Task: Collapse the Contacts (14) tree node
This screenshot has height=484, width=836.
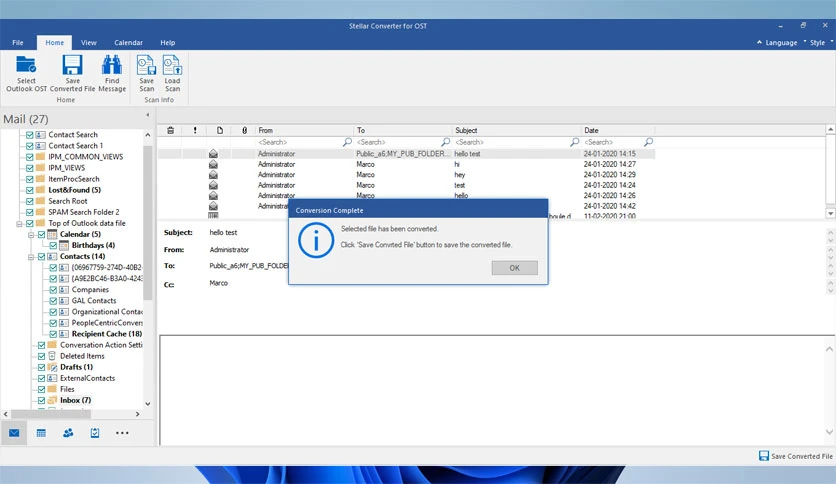Action: (31, 256)
